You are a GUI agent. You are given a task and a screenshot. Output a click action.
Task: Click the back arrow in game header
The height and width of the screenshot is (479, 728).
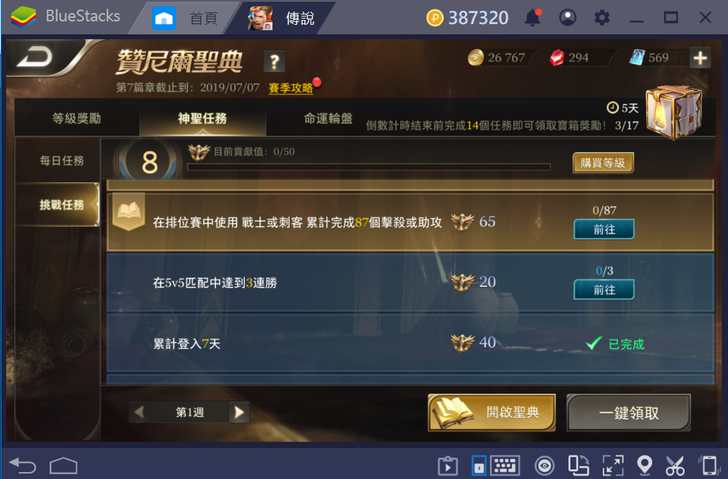coord(35,58)
